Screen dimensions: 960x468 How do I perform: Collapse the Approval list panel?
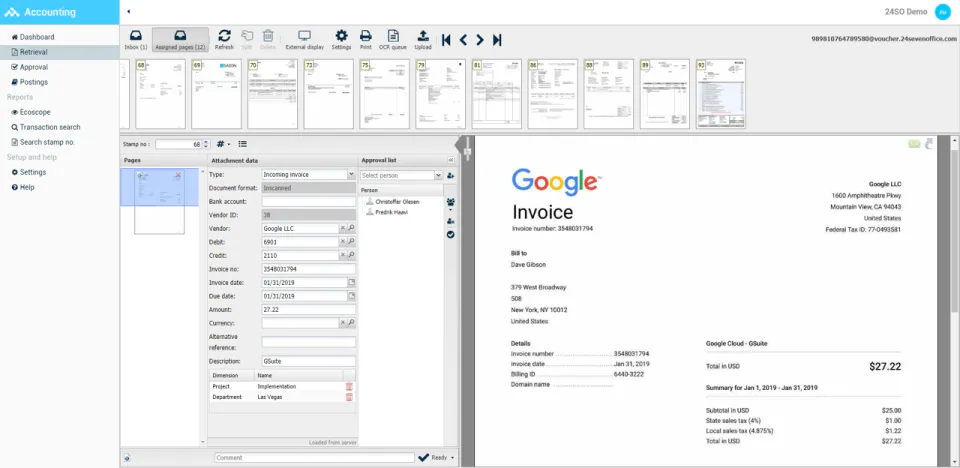[x=451, y=160]
